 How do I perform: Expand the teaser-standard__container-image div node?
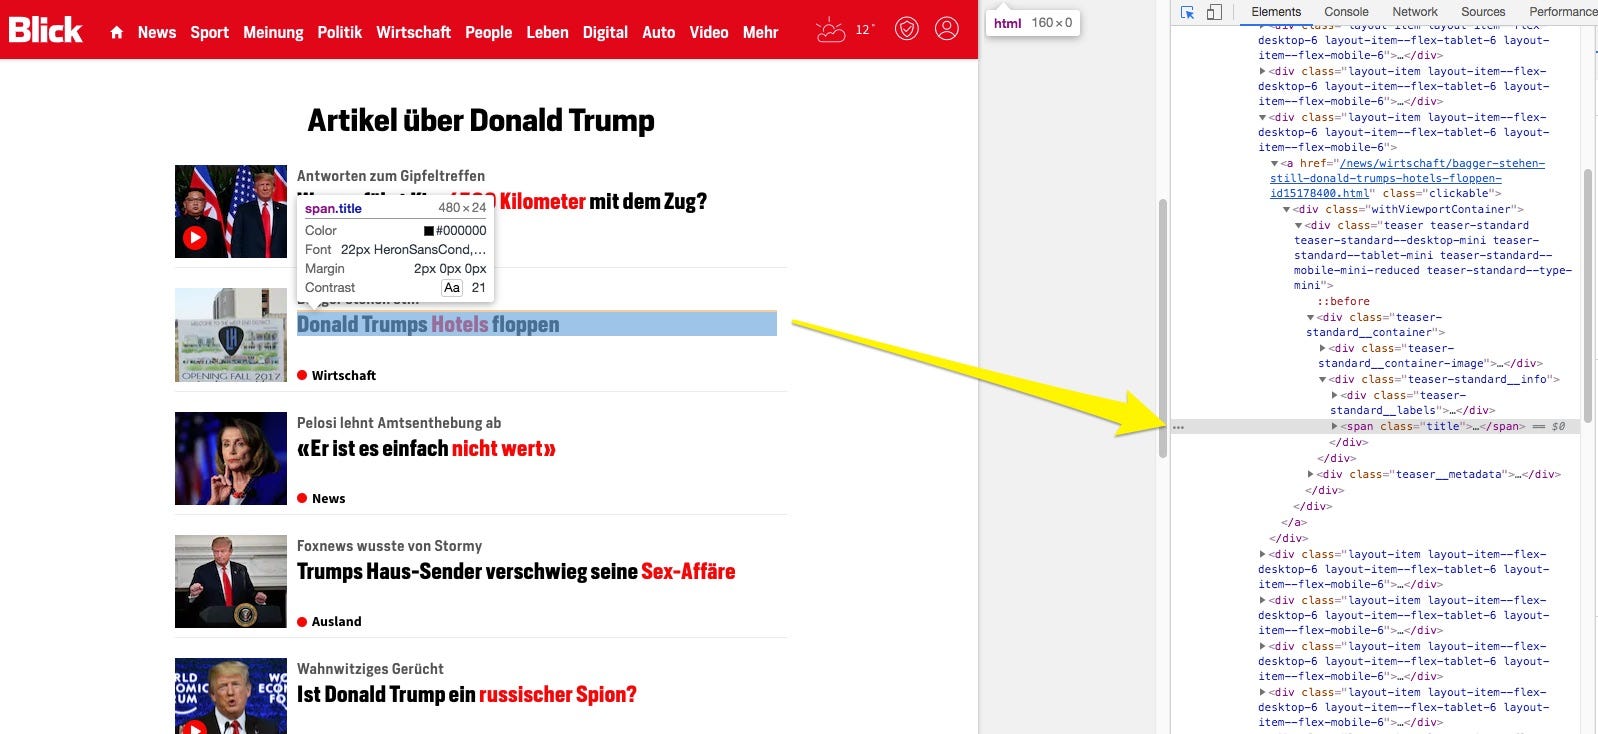1322,348
